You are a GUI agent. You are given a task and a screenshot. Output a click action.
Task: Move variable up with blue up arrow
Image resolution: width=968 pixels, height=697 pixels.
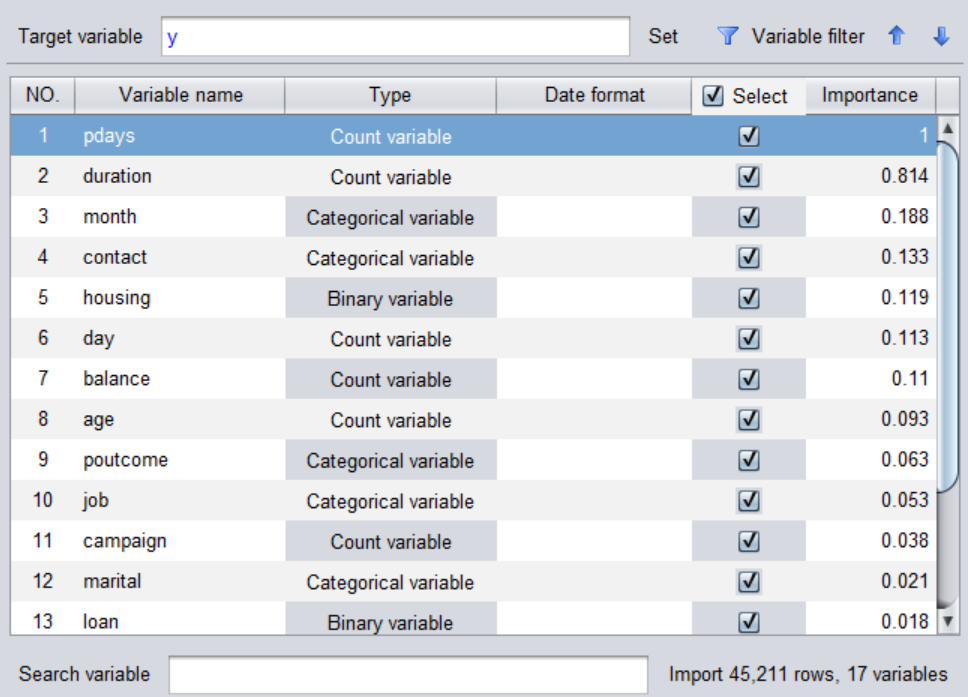[x=896, y=37]
